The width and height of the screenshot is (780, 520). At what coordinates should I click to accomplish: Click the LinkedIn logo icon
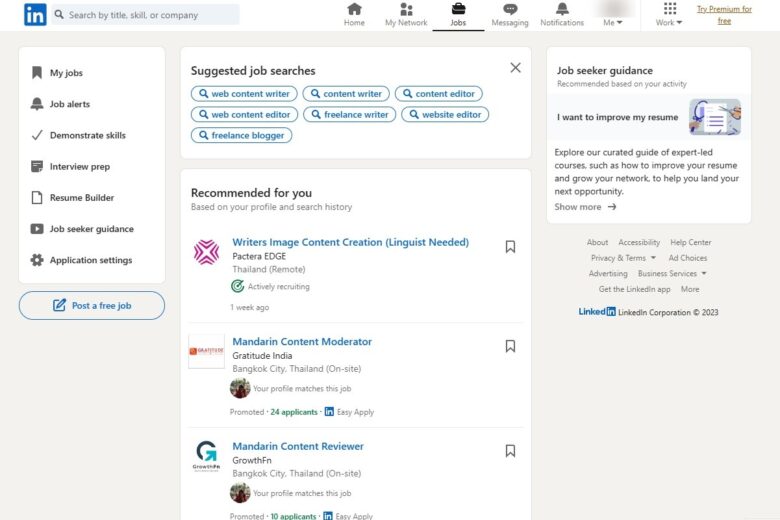tap(35, 15)
